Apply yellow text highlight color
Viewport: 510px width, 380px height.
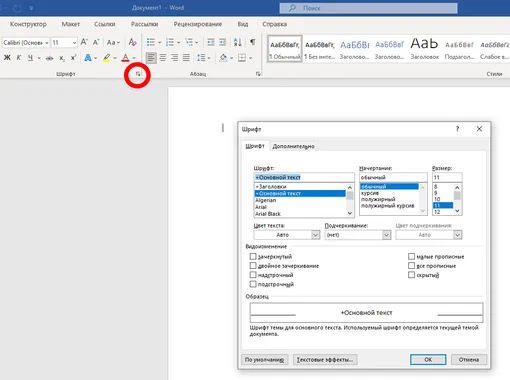106,58
